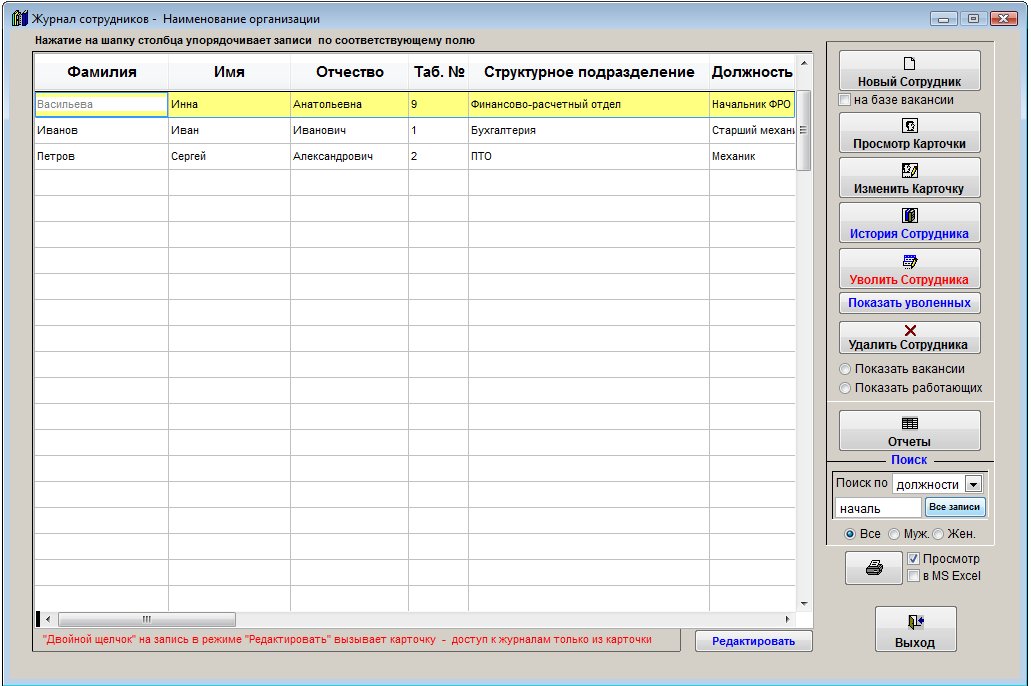Click the Все записи button
The width and height of the screenshot is (1031, 686).
click(955, 507)
